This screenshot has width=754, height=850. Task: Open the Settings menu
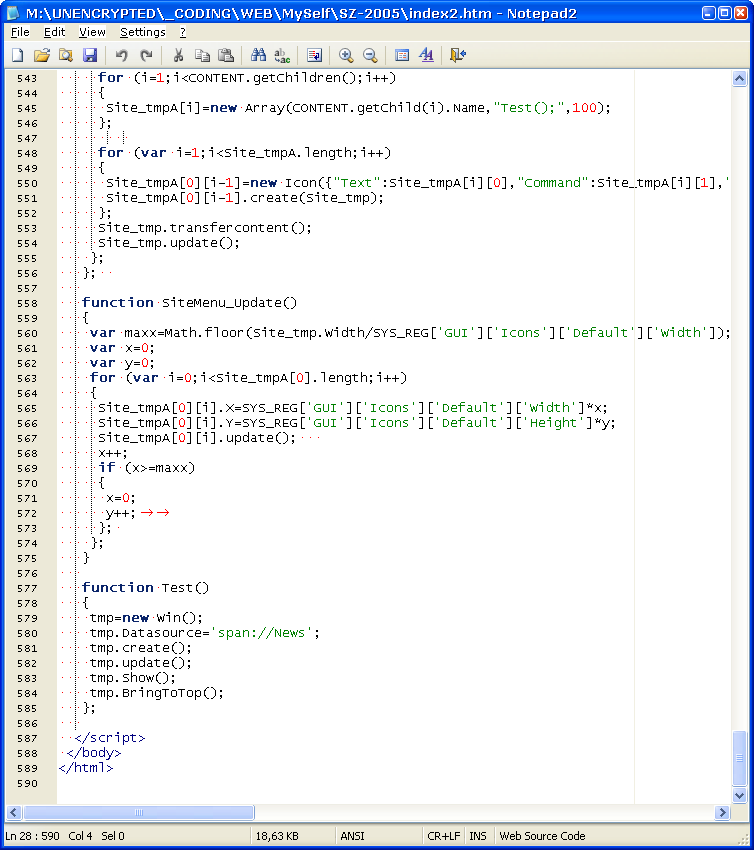click(143, 32)
